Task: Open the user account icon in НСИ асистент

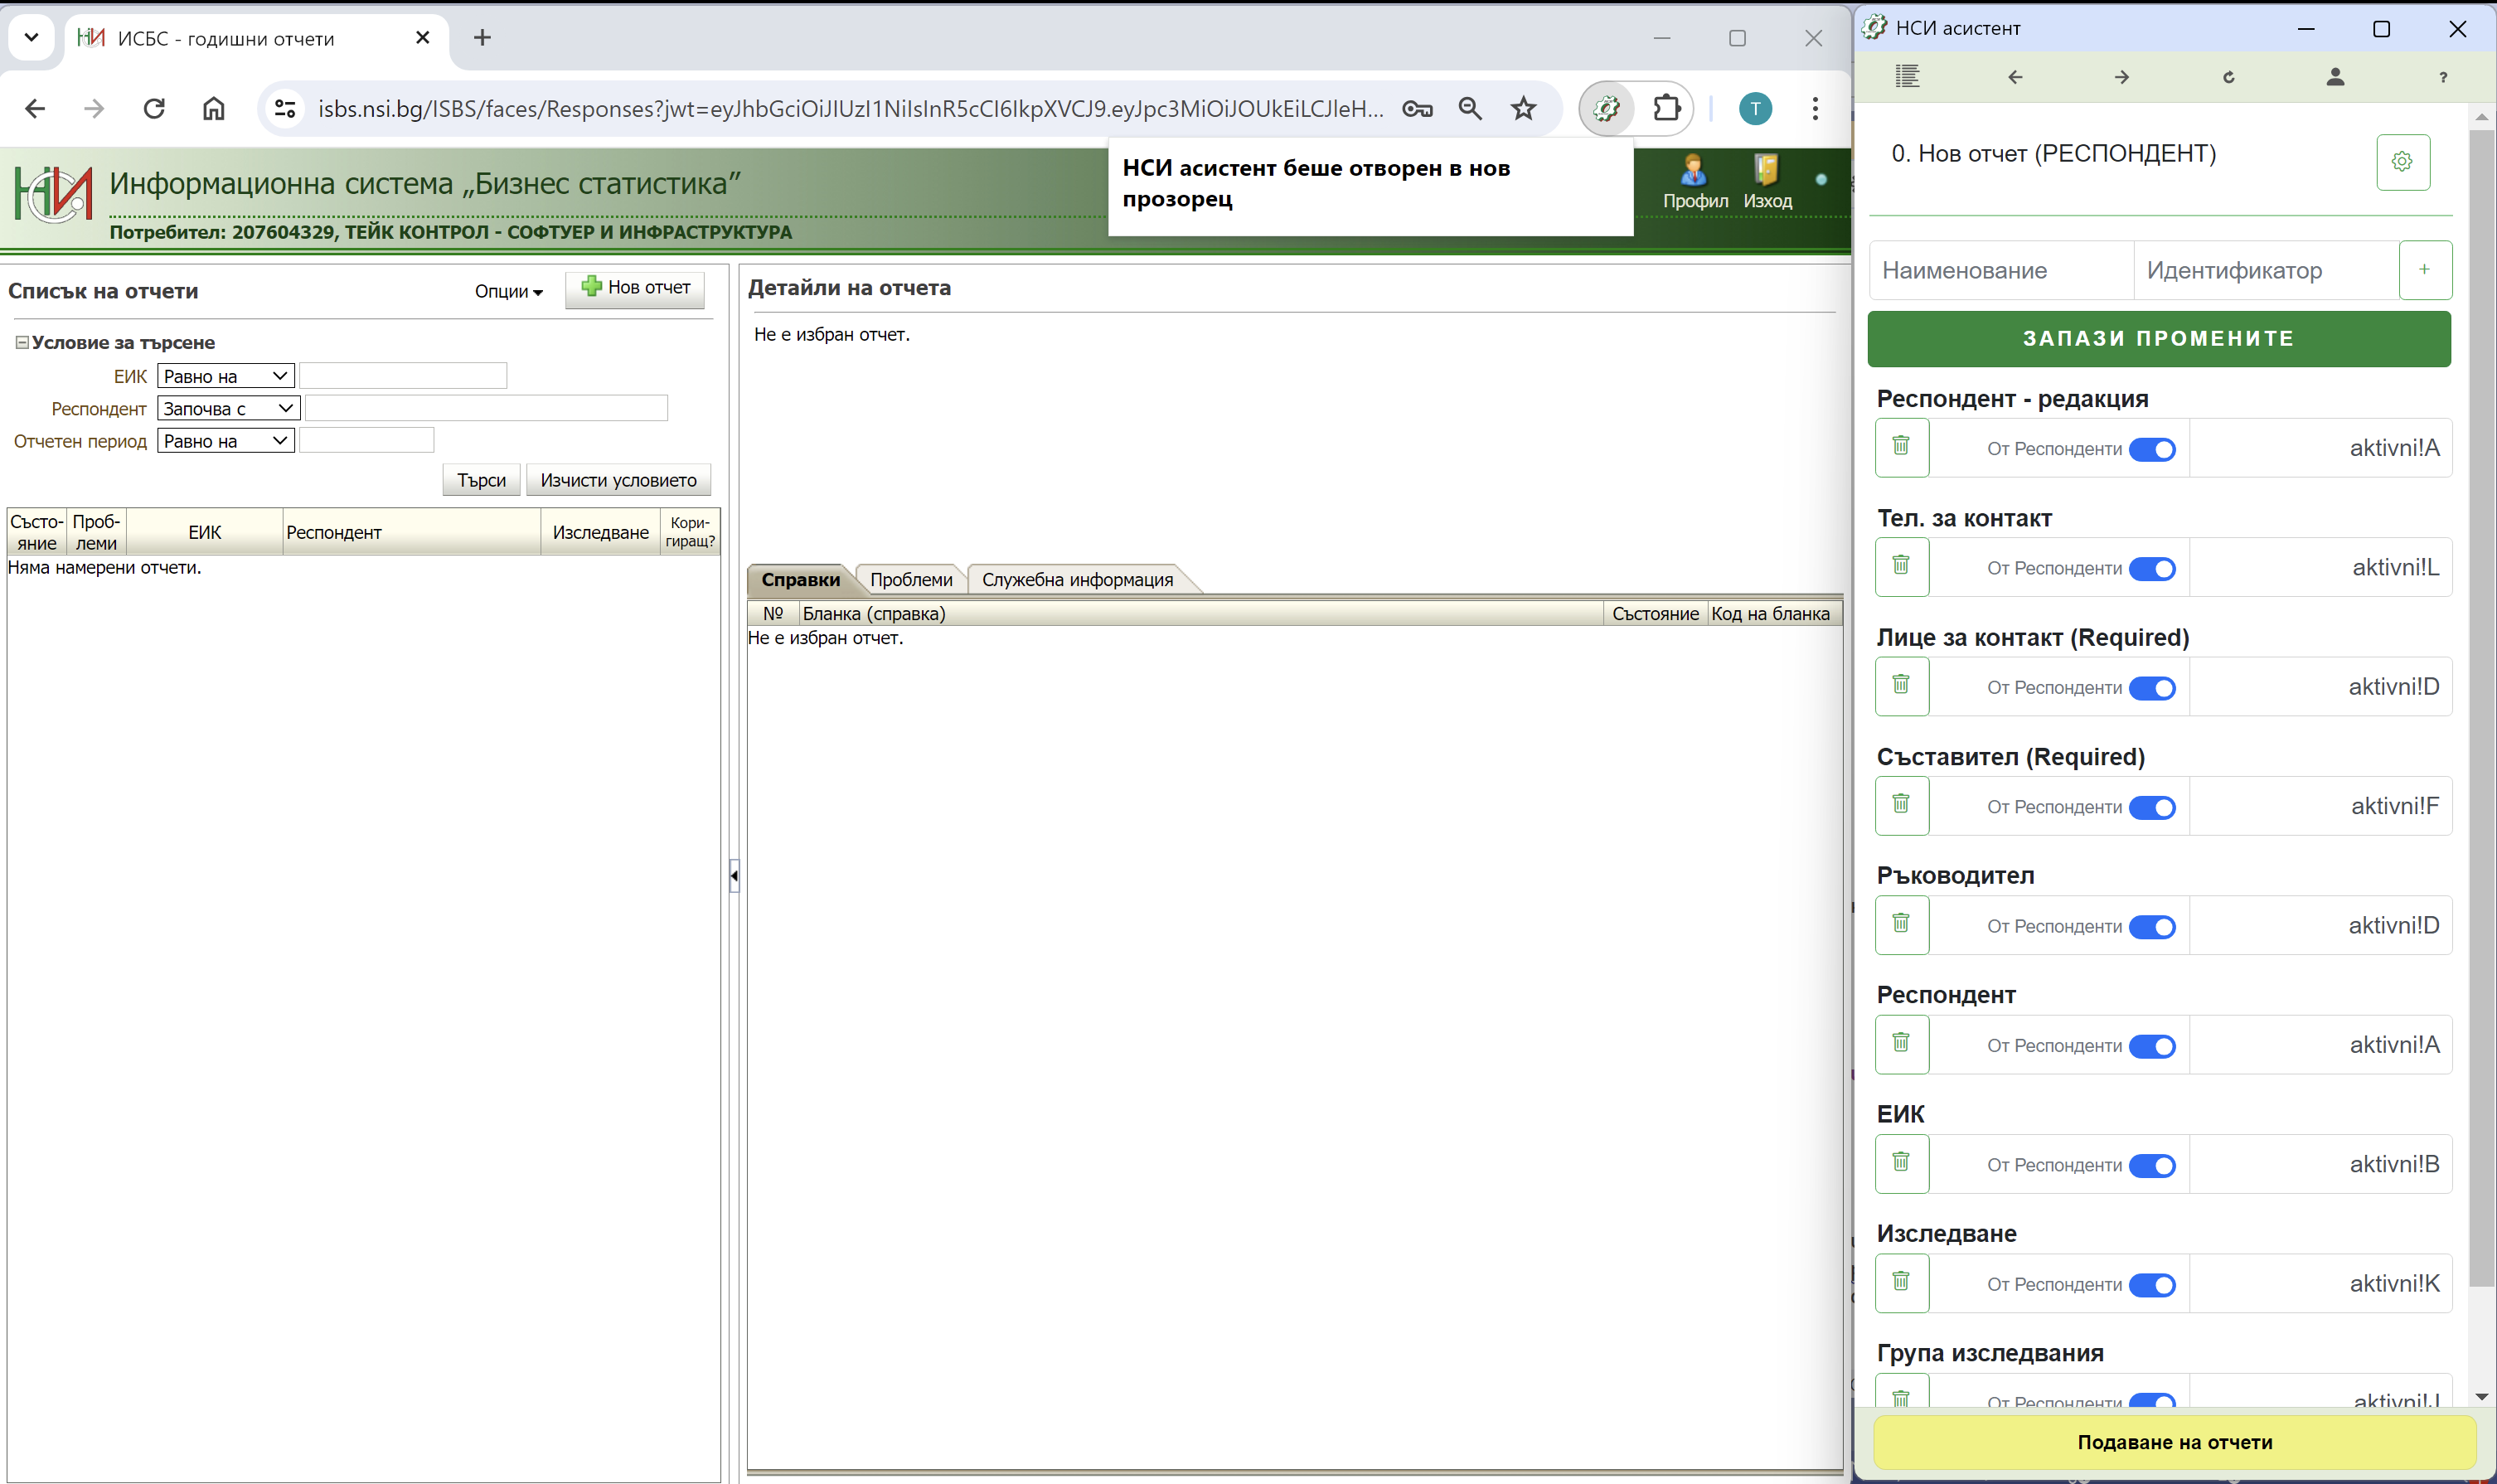Action: coord(2335,77)
